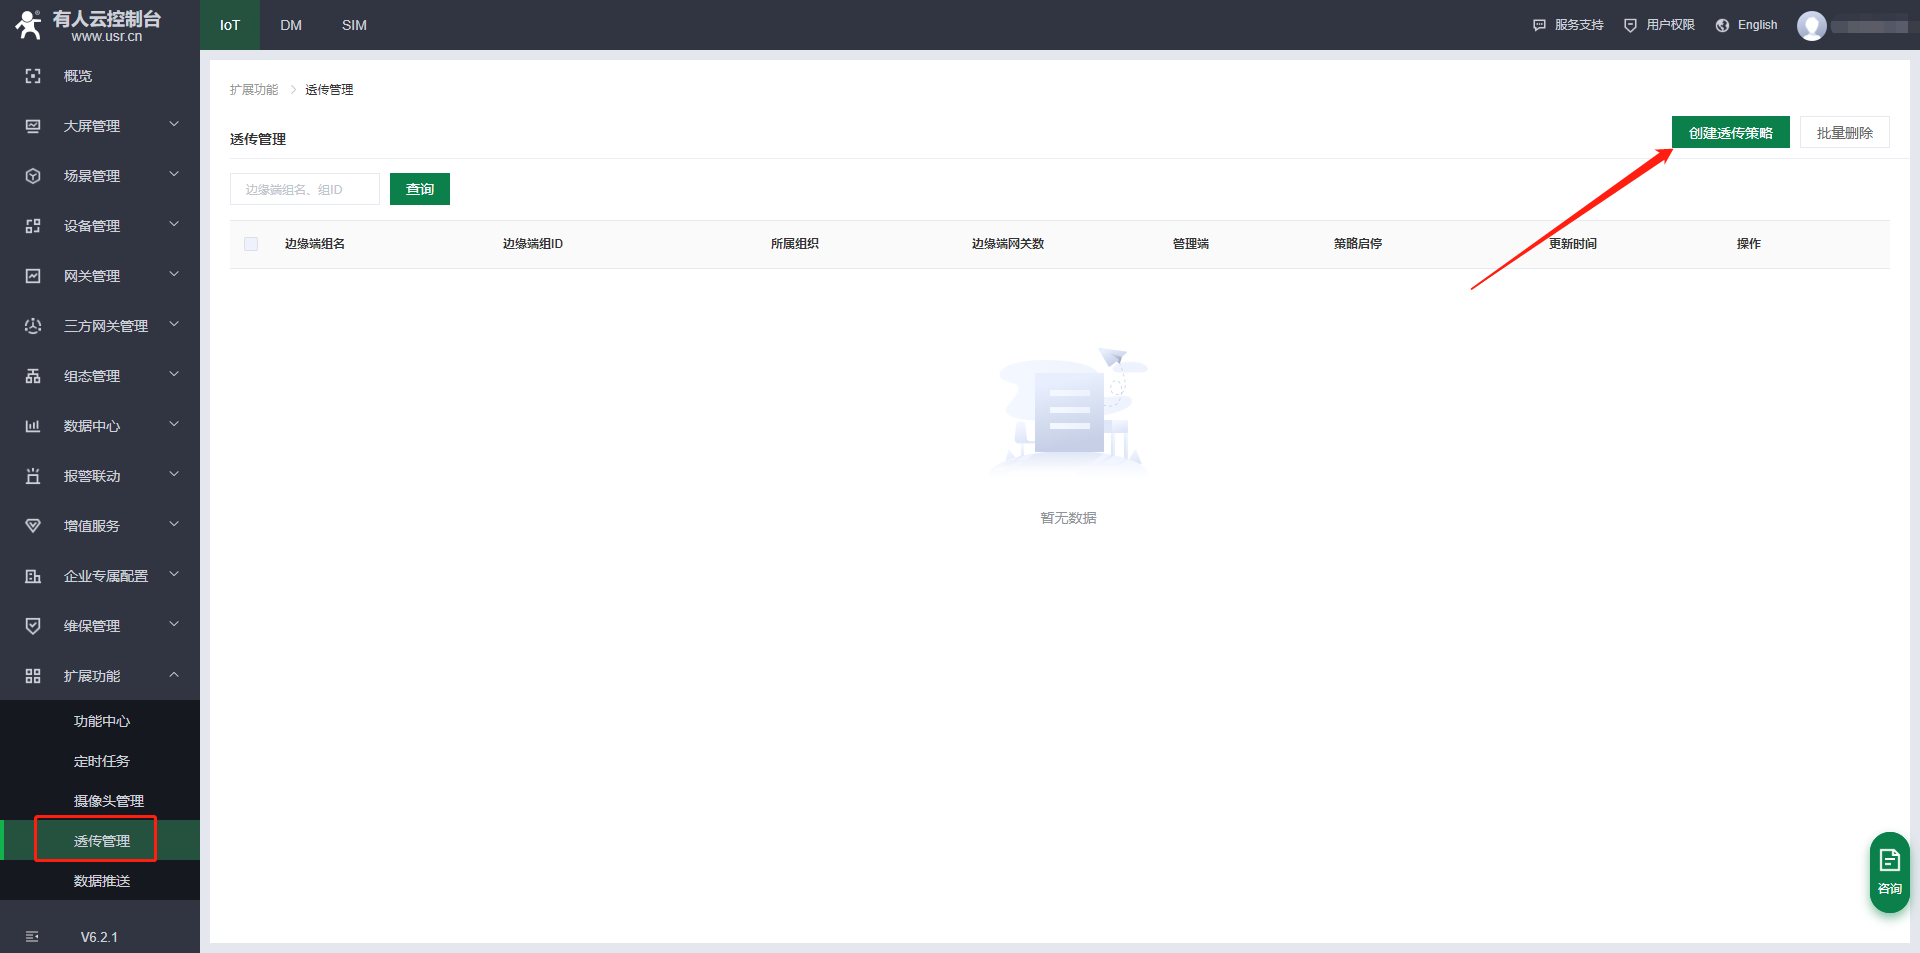Focus the 边缘端组名 search input field
1920x953 pixels.
(x=305, y=189)
